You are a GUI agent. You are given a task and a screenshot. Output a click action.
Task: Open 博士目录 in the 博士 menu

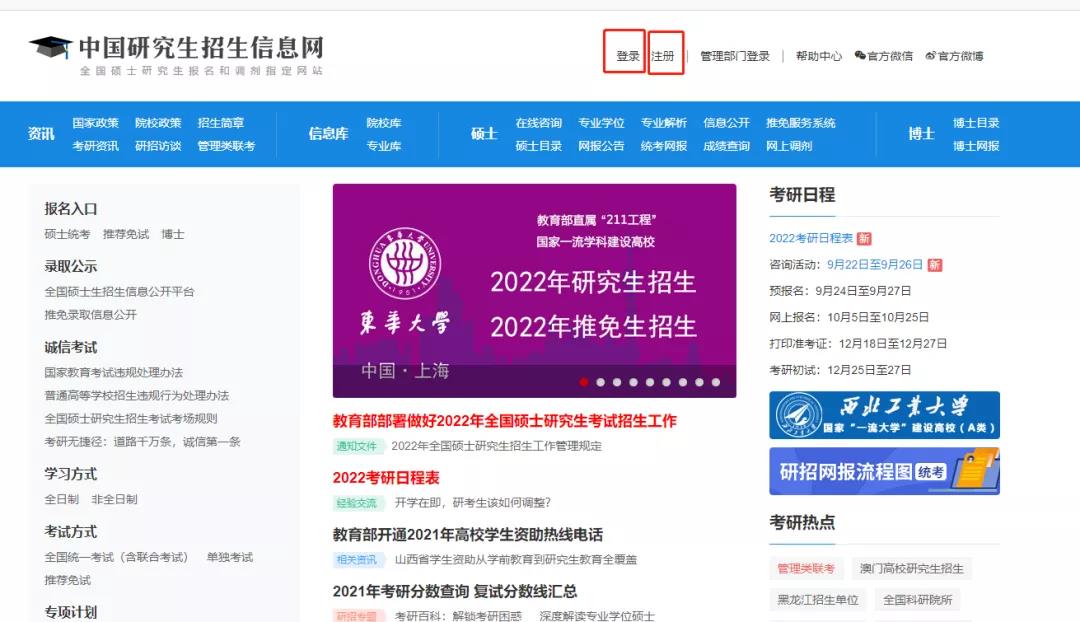[x=975, y=123]
